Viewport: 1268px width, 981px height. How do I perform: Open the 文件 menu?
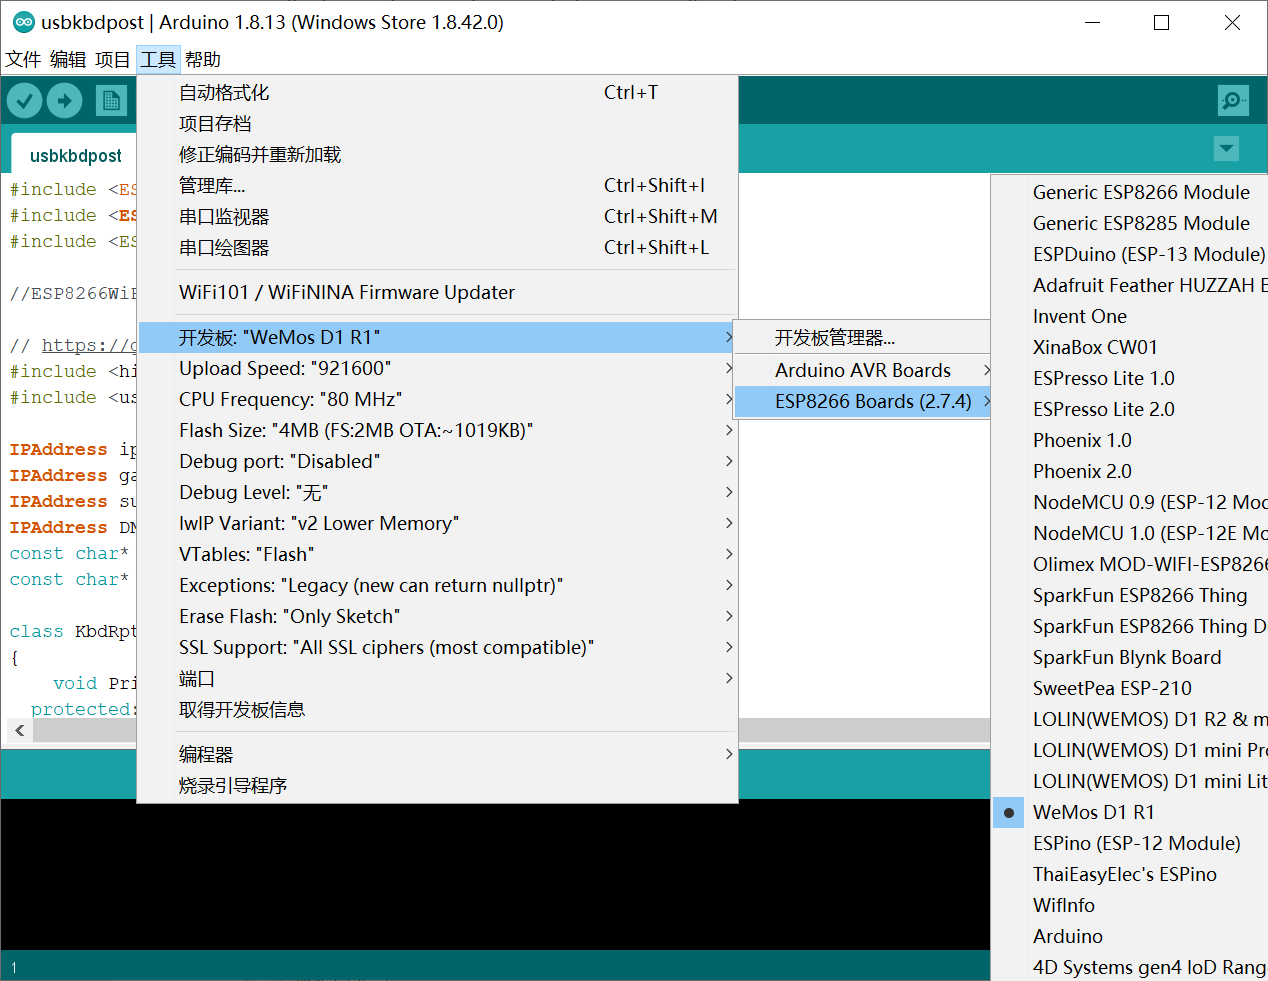pos(23,60)
